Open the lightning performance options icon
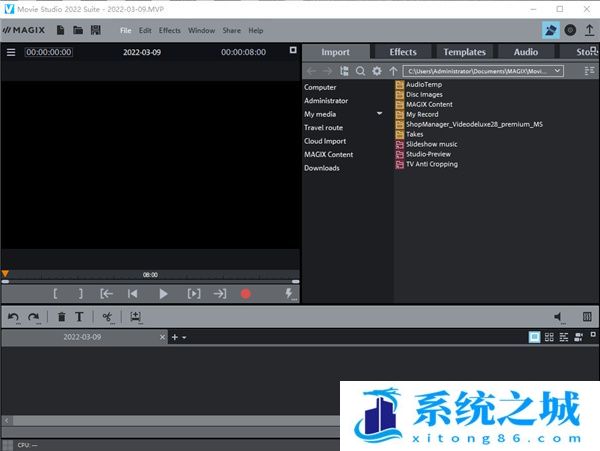Viewport: 600px width, 451px height. [290, 294]
